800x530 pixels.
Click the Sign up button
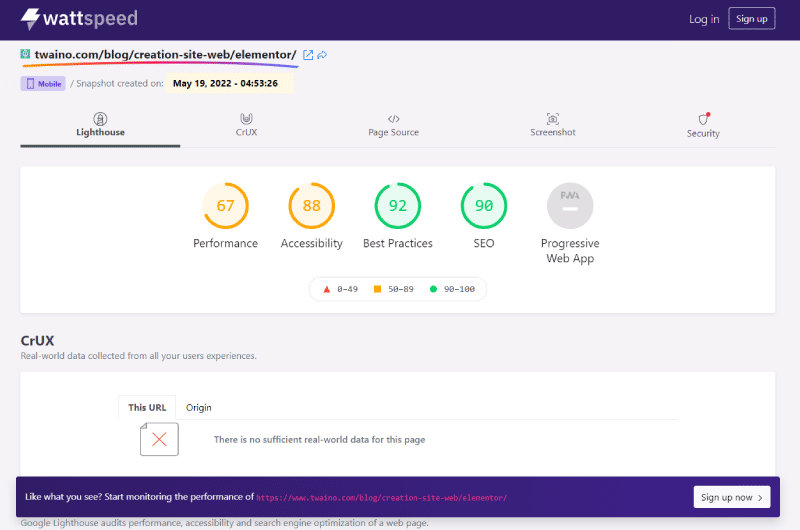point(752,19)
